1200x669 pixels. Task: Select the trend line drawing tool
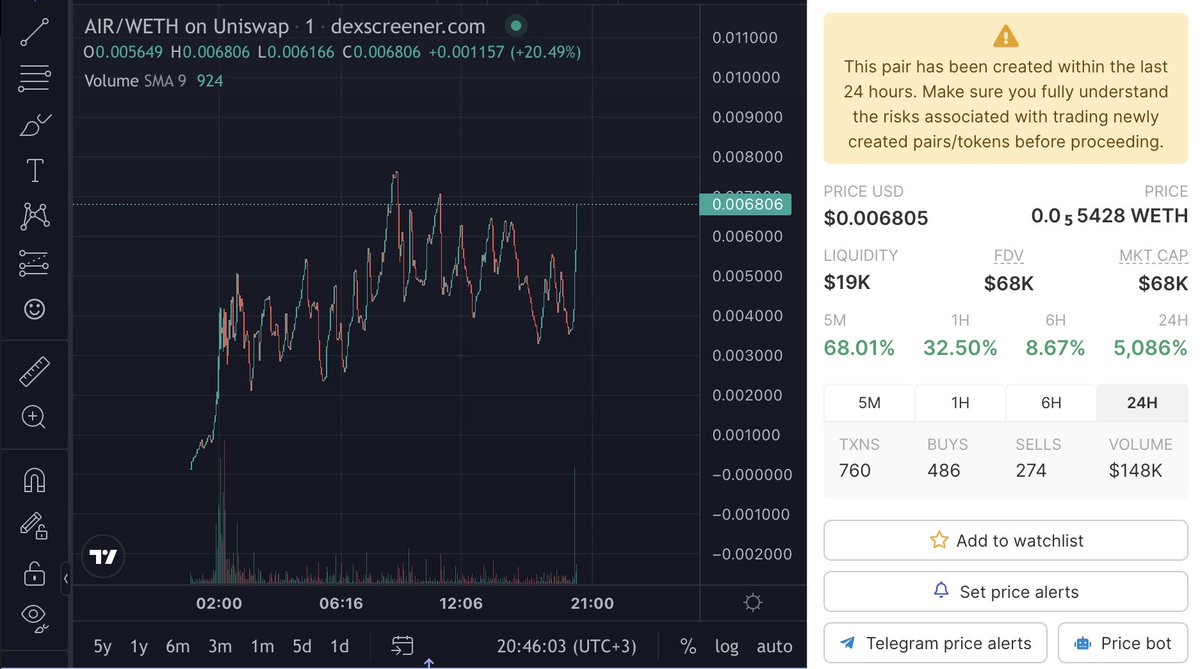coord(35,31)
